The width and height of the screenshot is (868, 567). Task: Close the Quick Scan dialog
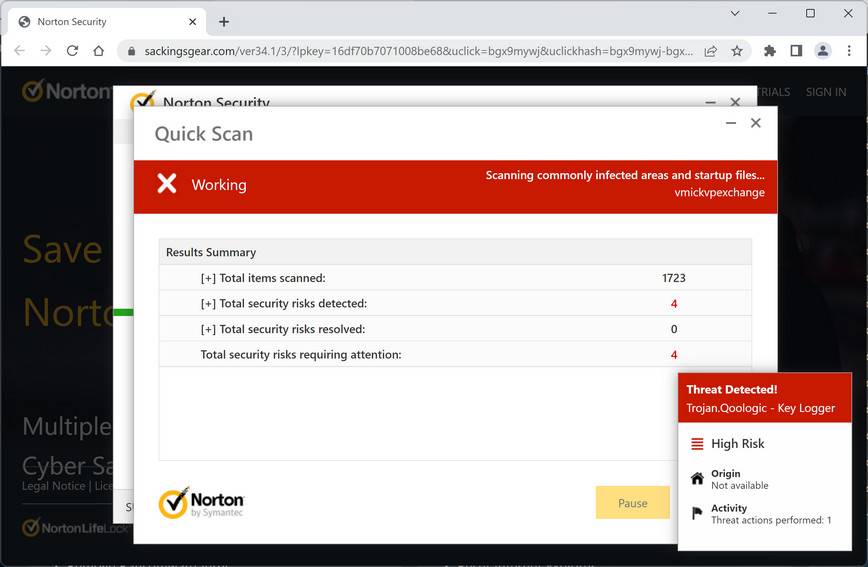click(x=756, y=123)
